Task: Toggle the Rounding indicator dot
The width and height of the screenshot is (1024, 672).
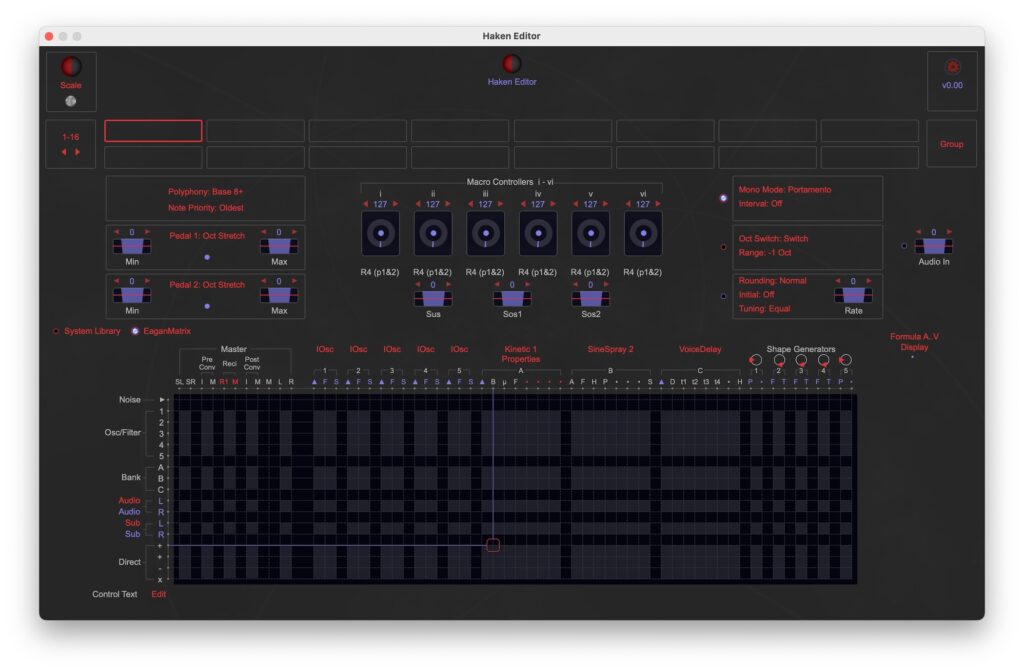Action: [x=723, y=296]
